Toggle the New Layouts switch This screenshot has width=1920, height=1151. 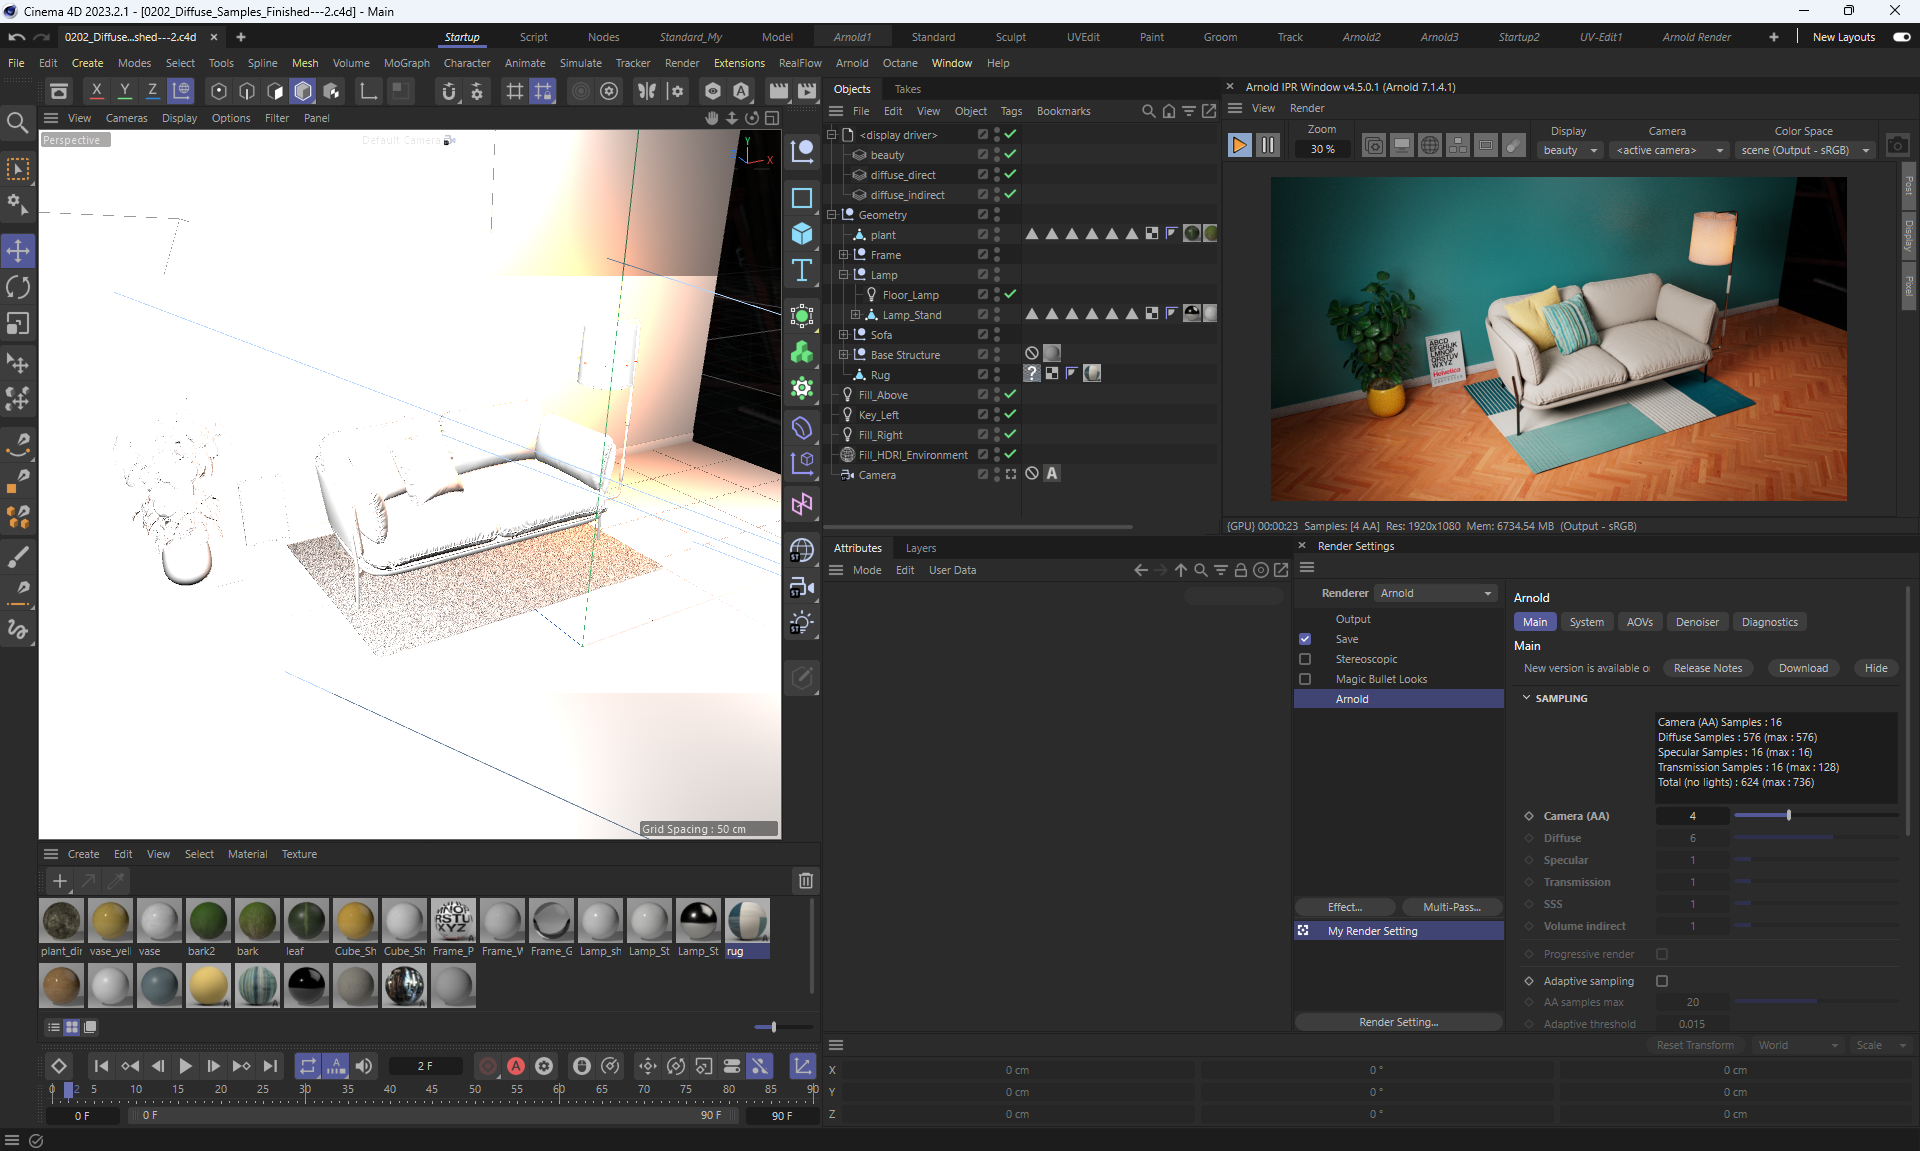[x=1901, y=37]
